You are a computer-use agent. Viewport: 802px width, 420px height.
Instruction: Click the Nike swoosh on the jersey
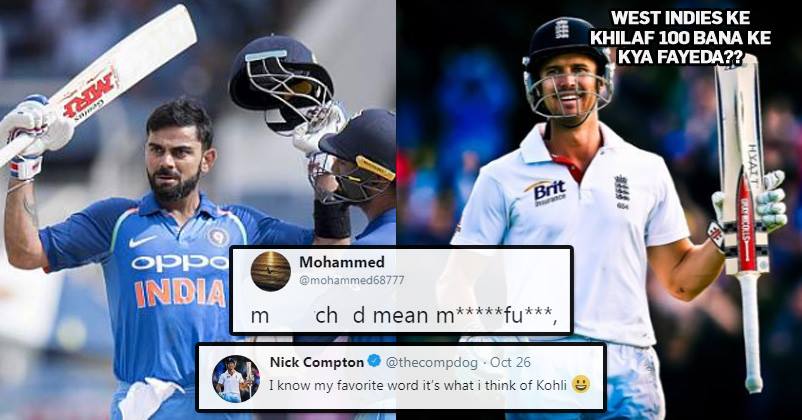(142, 241)
